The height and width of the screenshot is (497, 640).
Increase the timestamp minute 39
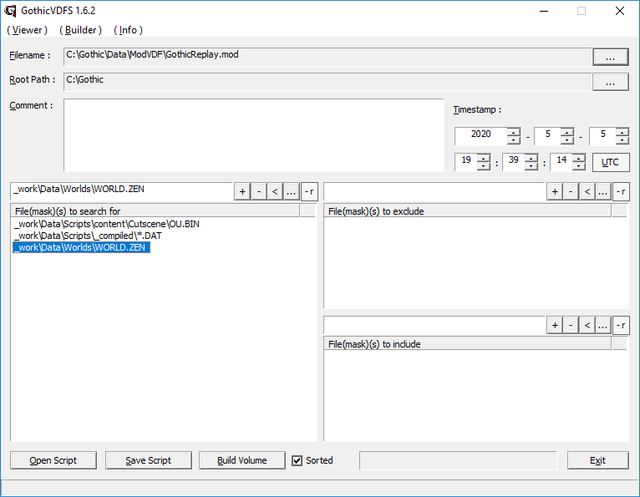[x=531, y=158]
